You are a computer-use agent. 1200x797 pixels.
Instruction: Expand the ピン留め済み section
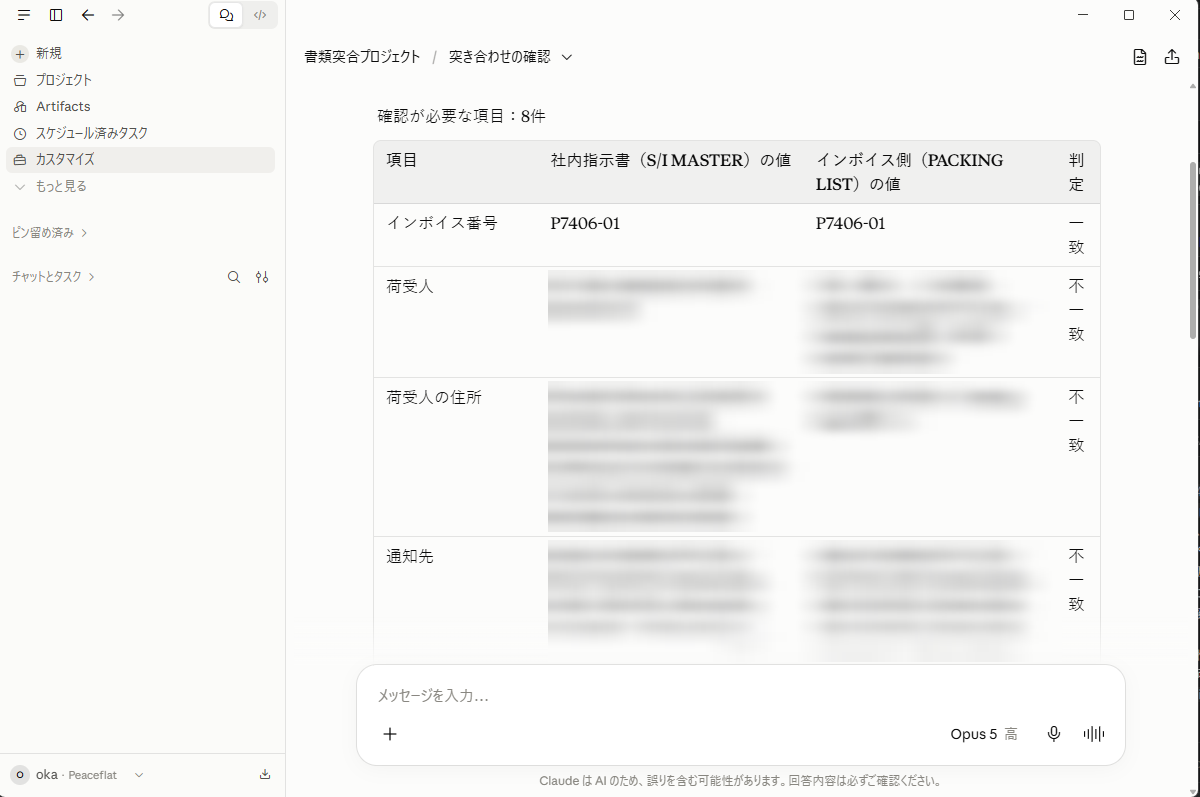pos(50,232)
